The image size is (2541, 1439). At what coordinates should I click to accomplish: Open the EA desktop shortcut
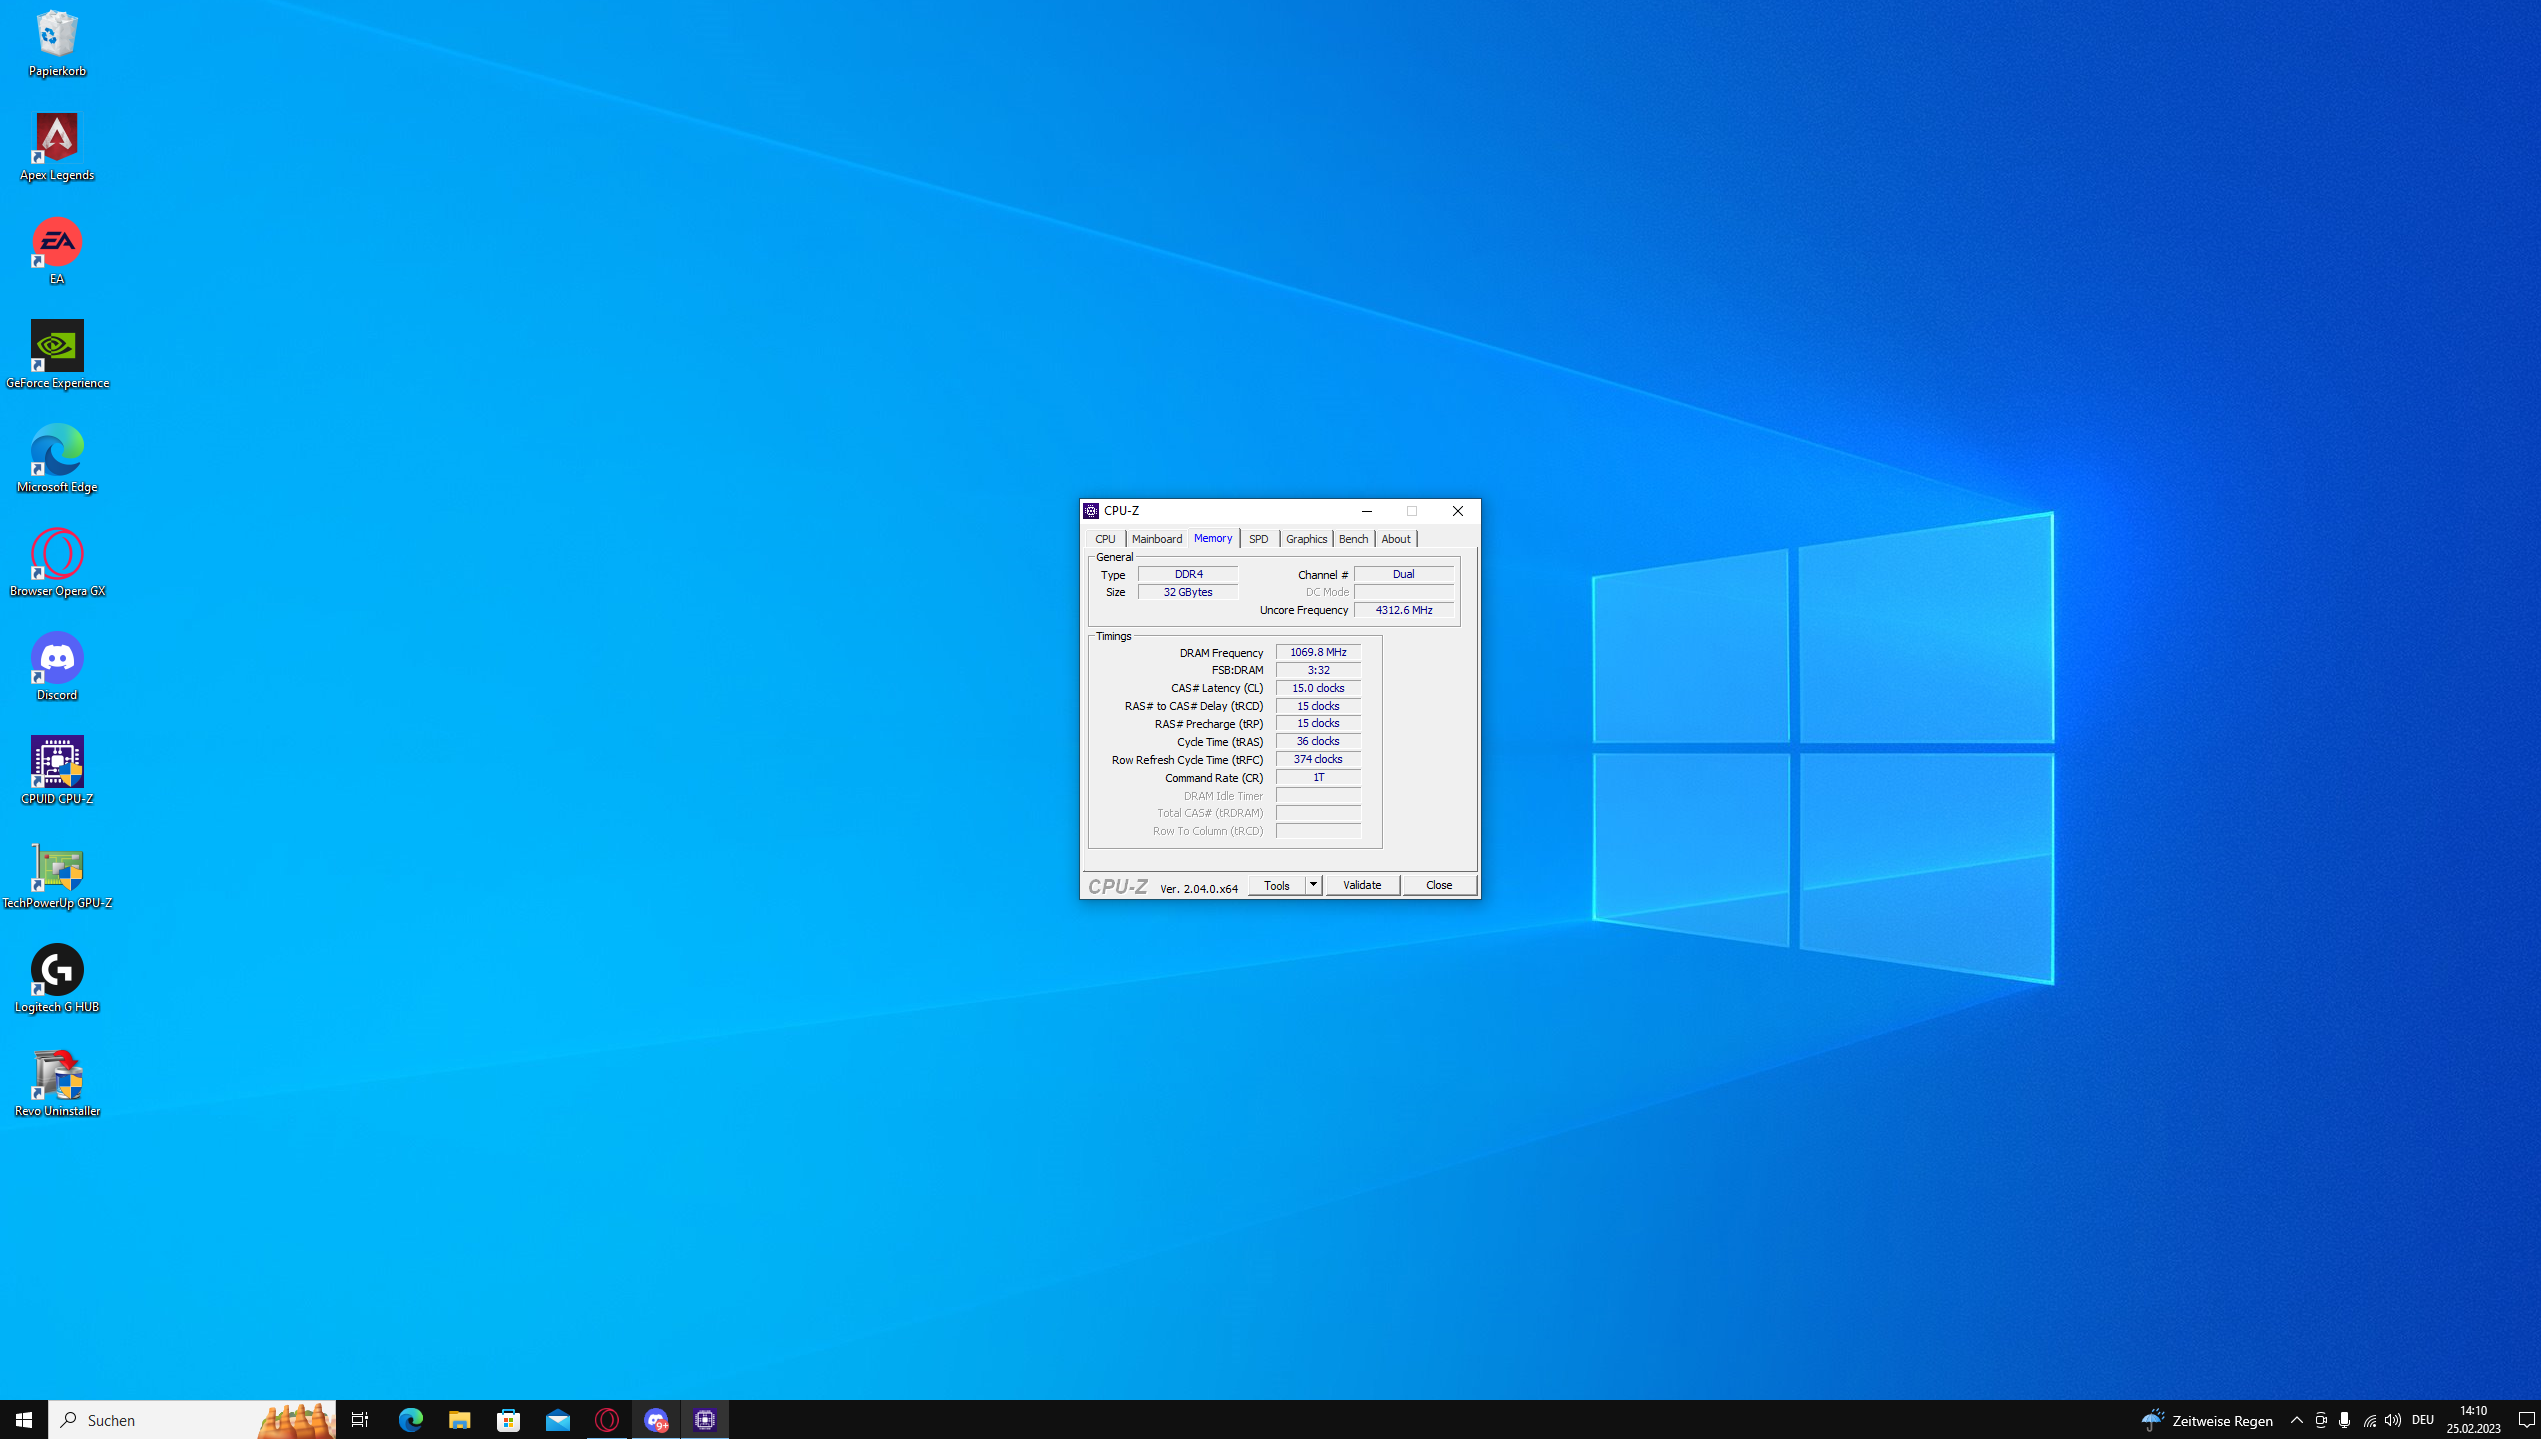pos(57,243)
